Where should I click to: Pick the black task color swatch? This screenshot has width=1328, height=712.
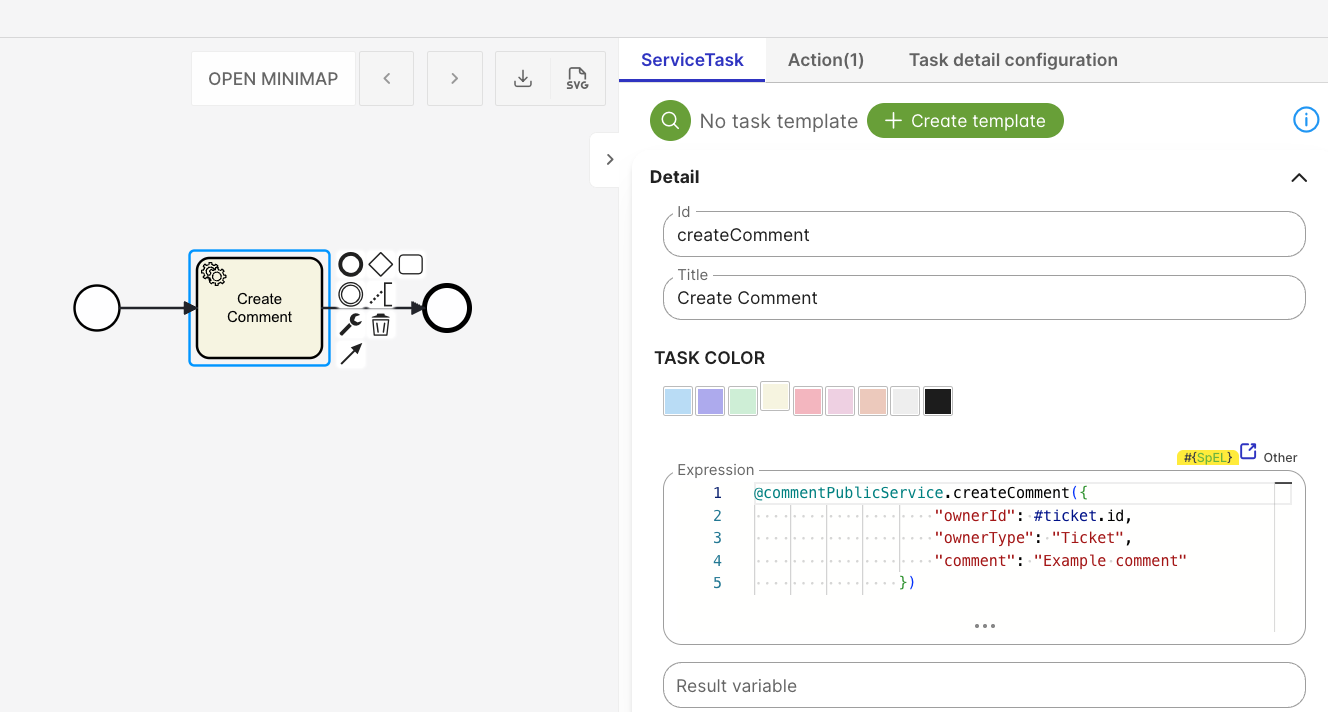coord(937,401)
